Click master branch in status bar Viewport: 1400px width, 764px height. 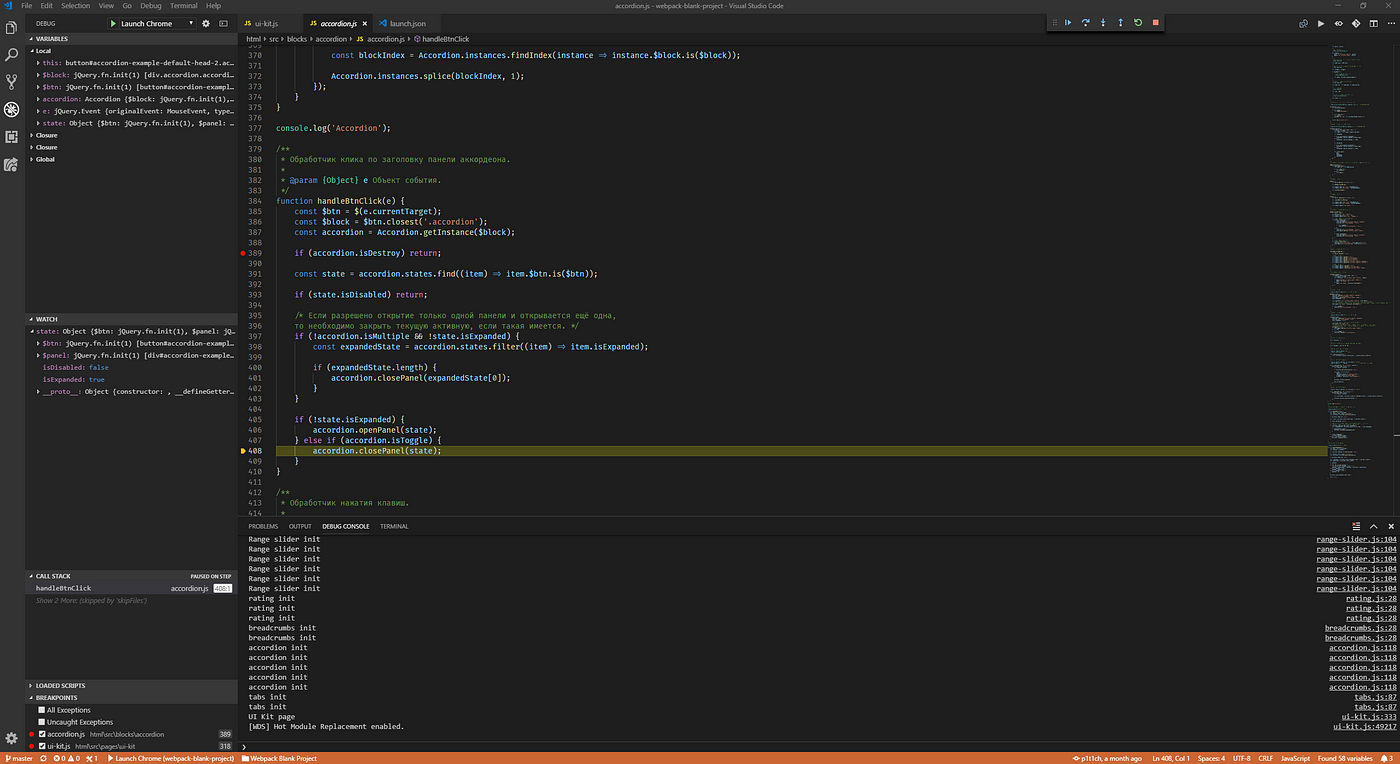tap(20, 758)
